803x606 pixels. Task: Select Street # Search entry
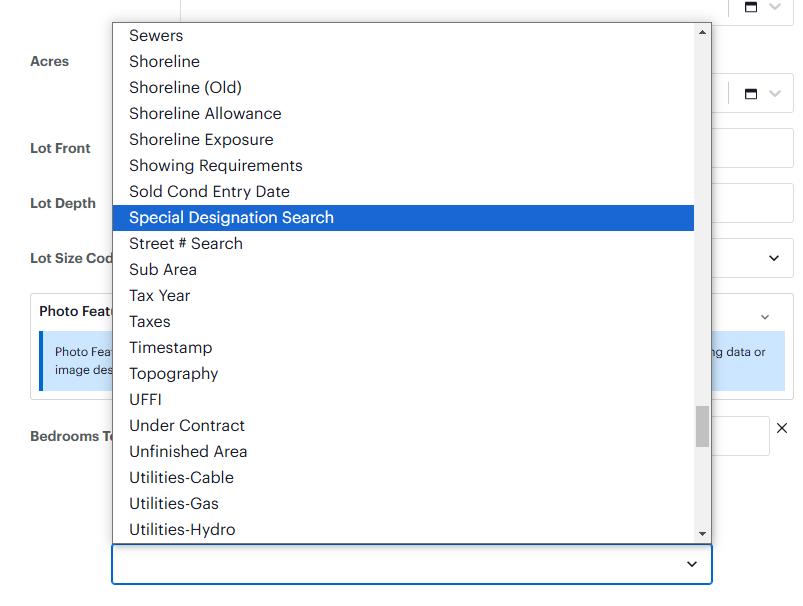coord(403,244)
